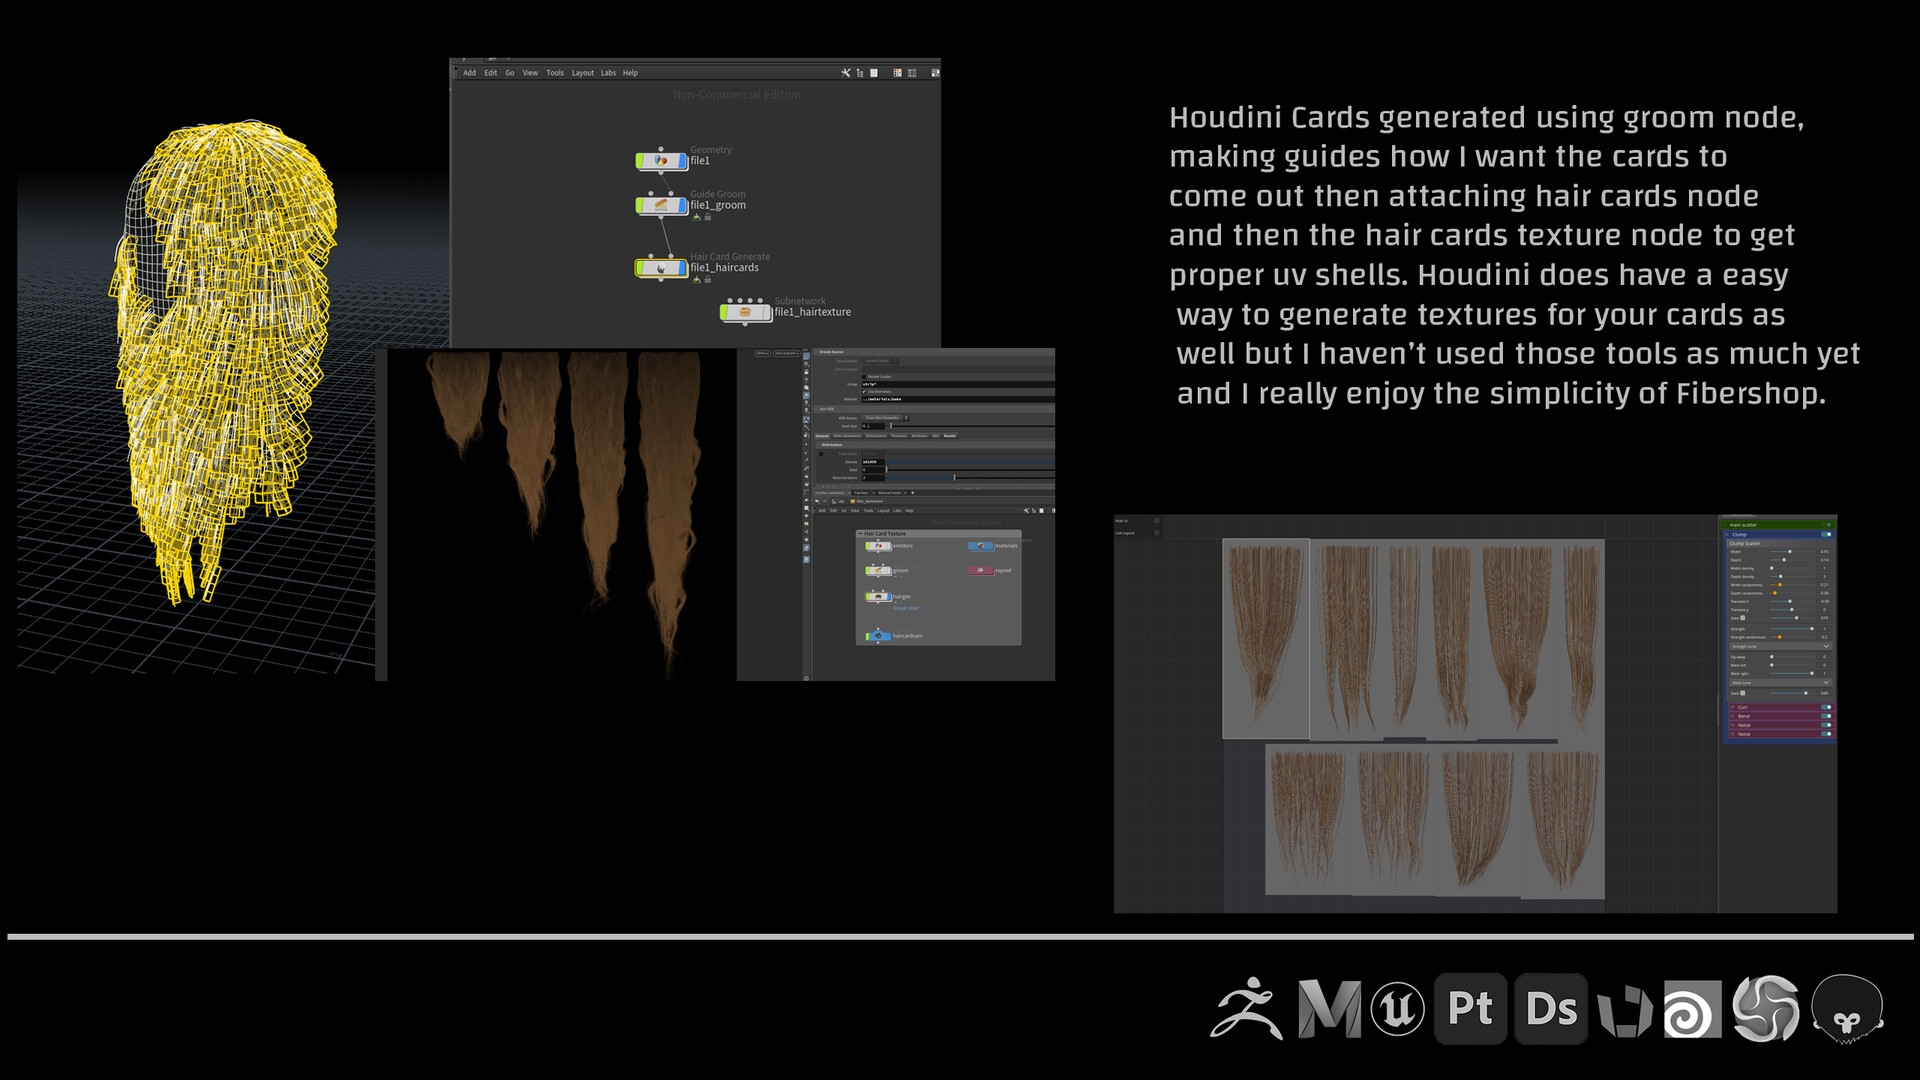
Task: Click the list mode icon in top network toolbar
Action: tap(873, 72)
